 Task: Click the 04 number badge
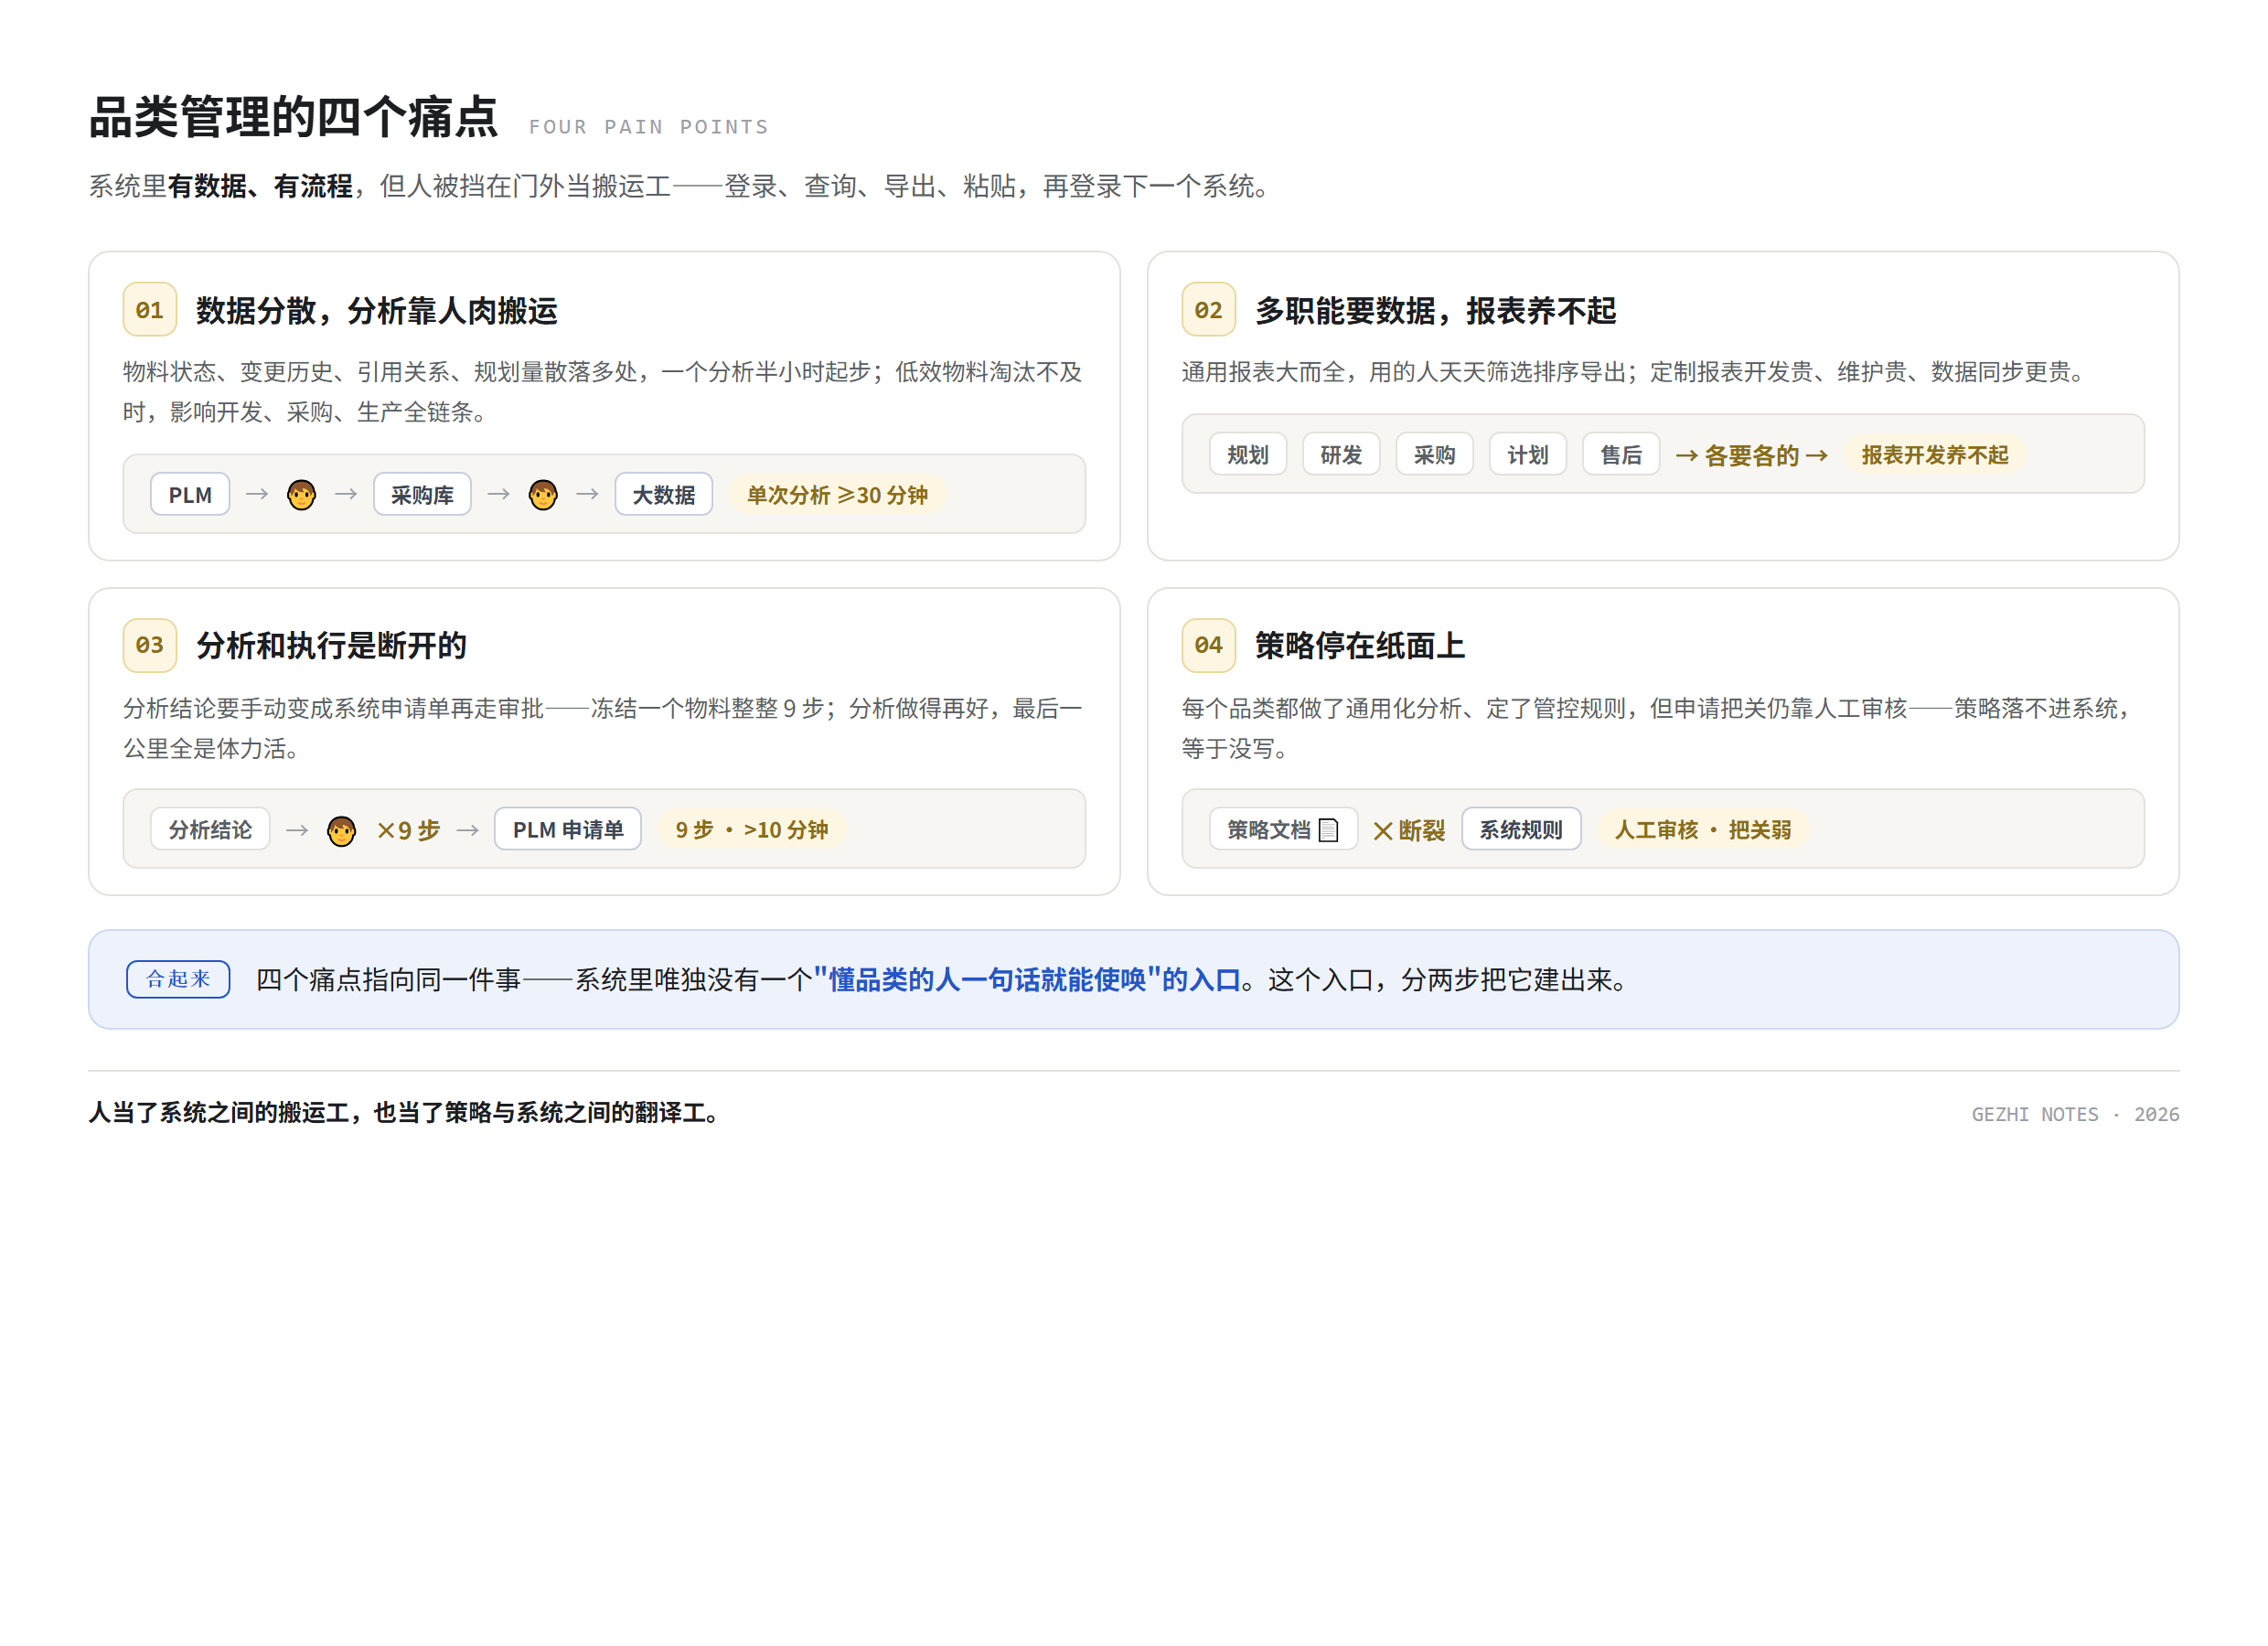tap(1208, 645)
